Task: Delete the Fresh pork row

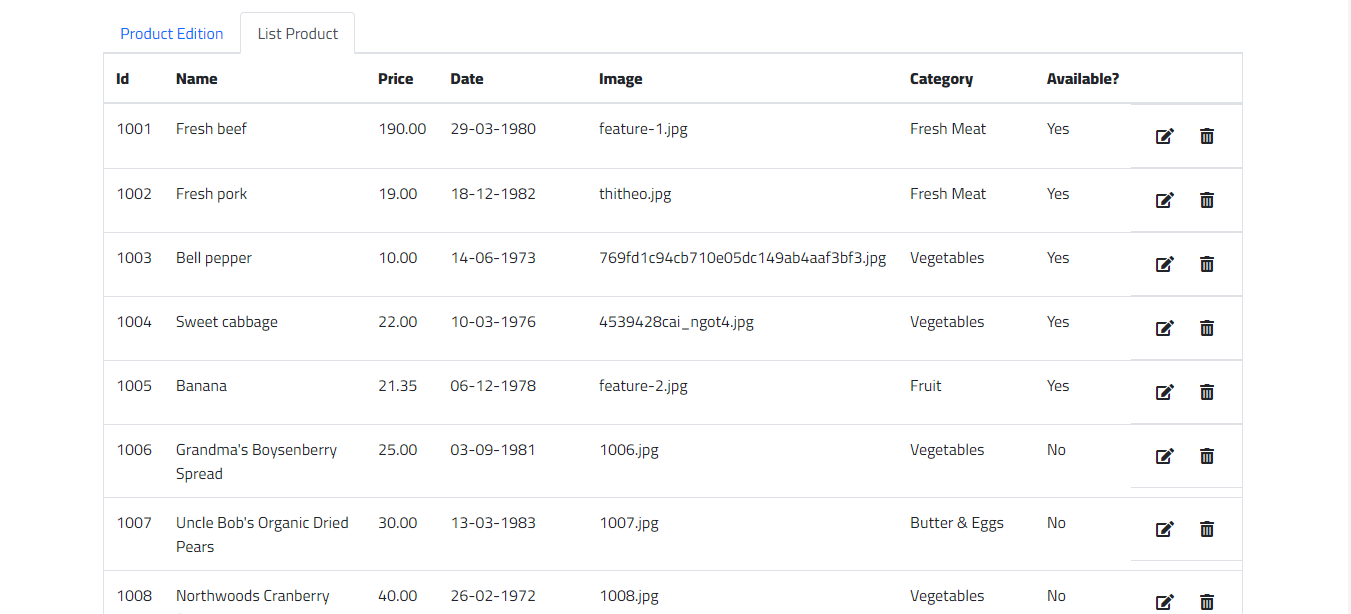Action: 1207,200
